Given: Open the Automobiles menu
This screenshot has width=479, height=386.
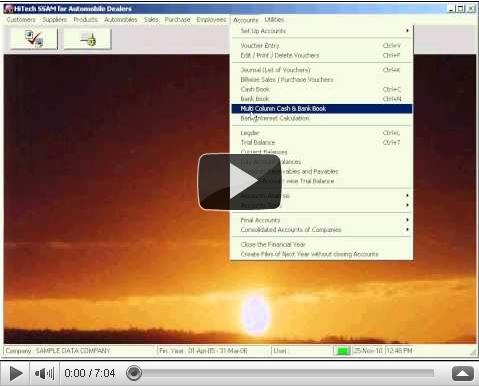Looking at the screenshot, I should click(120, 20).
